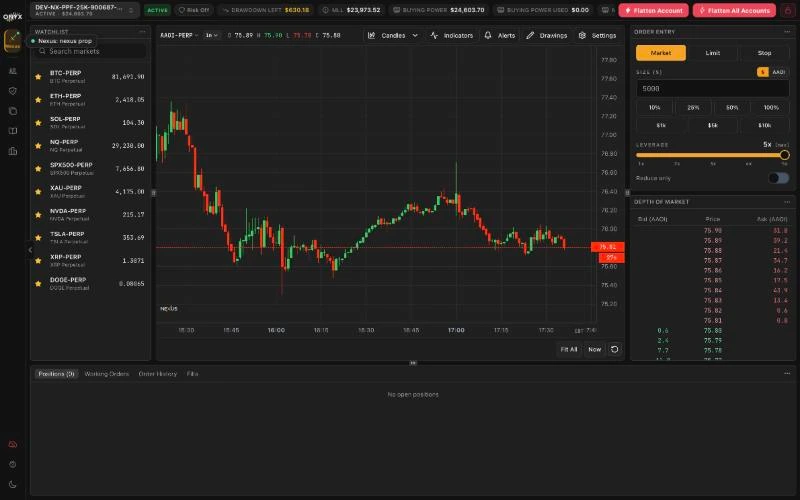Open the AADI-PERP symbol dropdown
The height and width of the screenshot is (500, 800).
click(179, 35)
